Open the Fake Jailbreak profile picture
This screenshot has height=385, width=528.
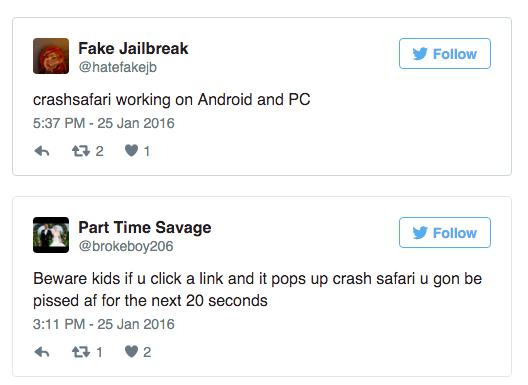tap(51, 56)
